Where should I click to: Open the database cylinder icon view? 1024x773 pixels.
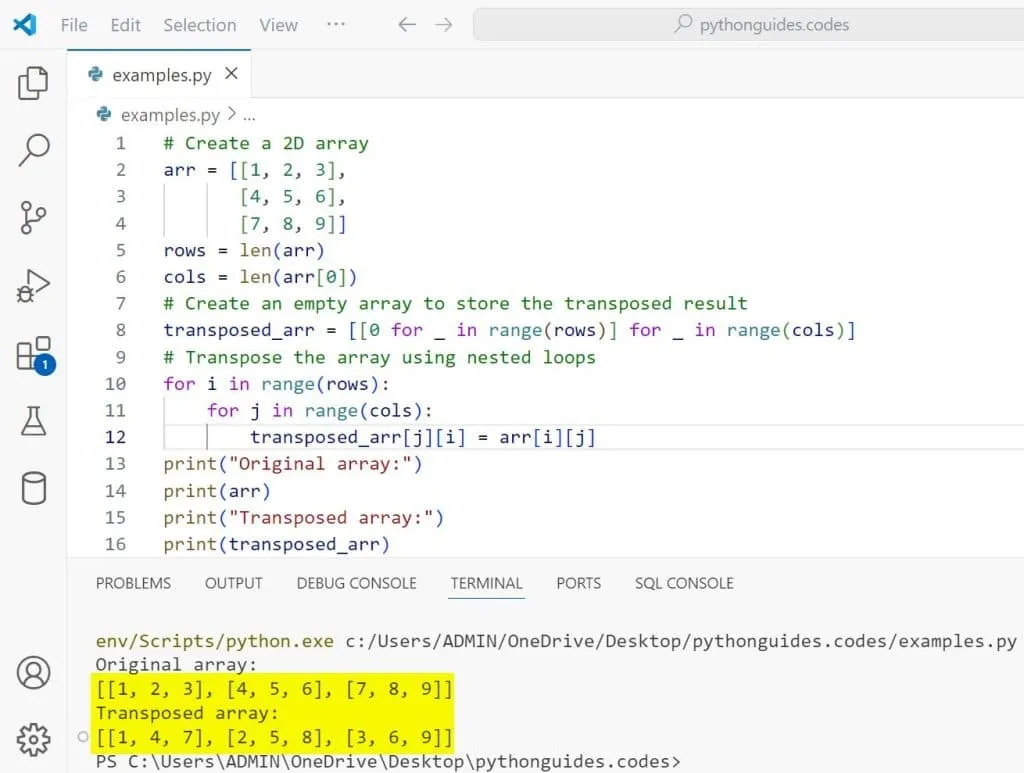[x=33, y=489]
